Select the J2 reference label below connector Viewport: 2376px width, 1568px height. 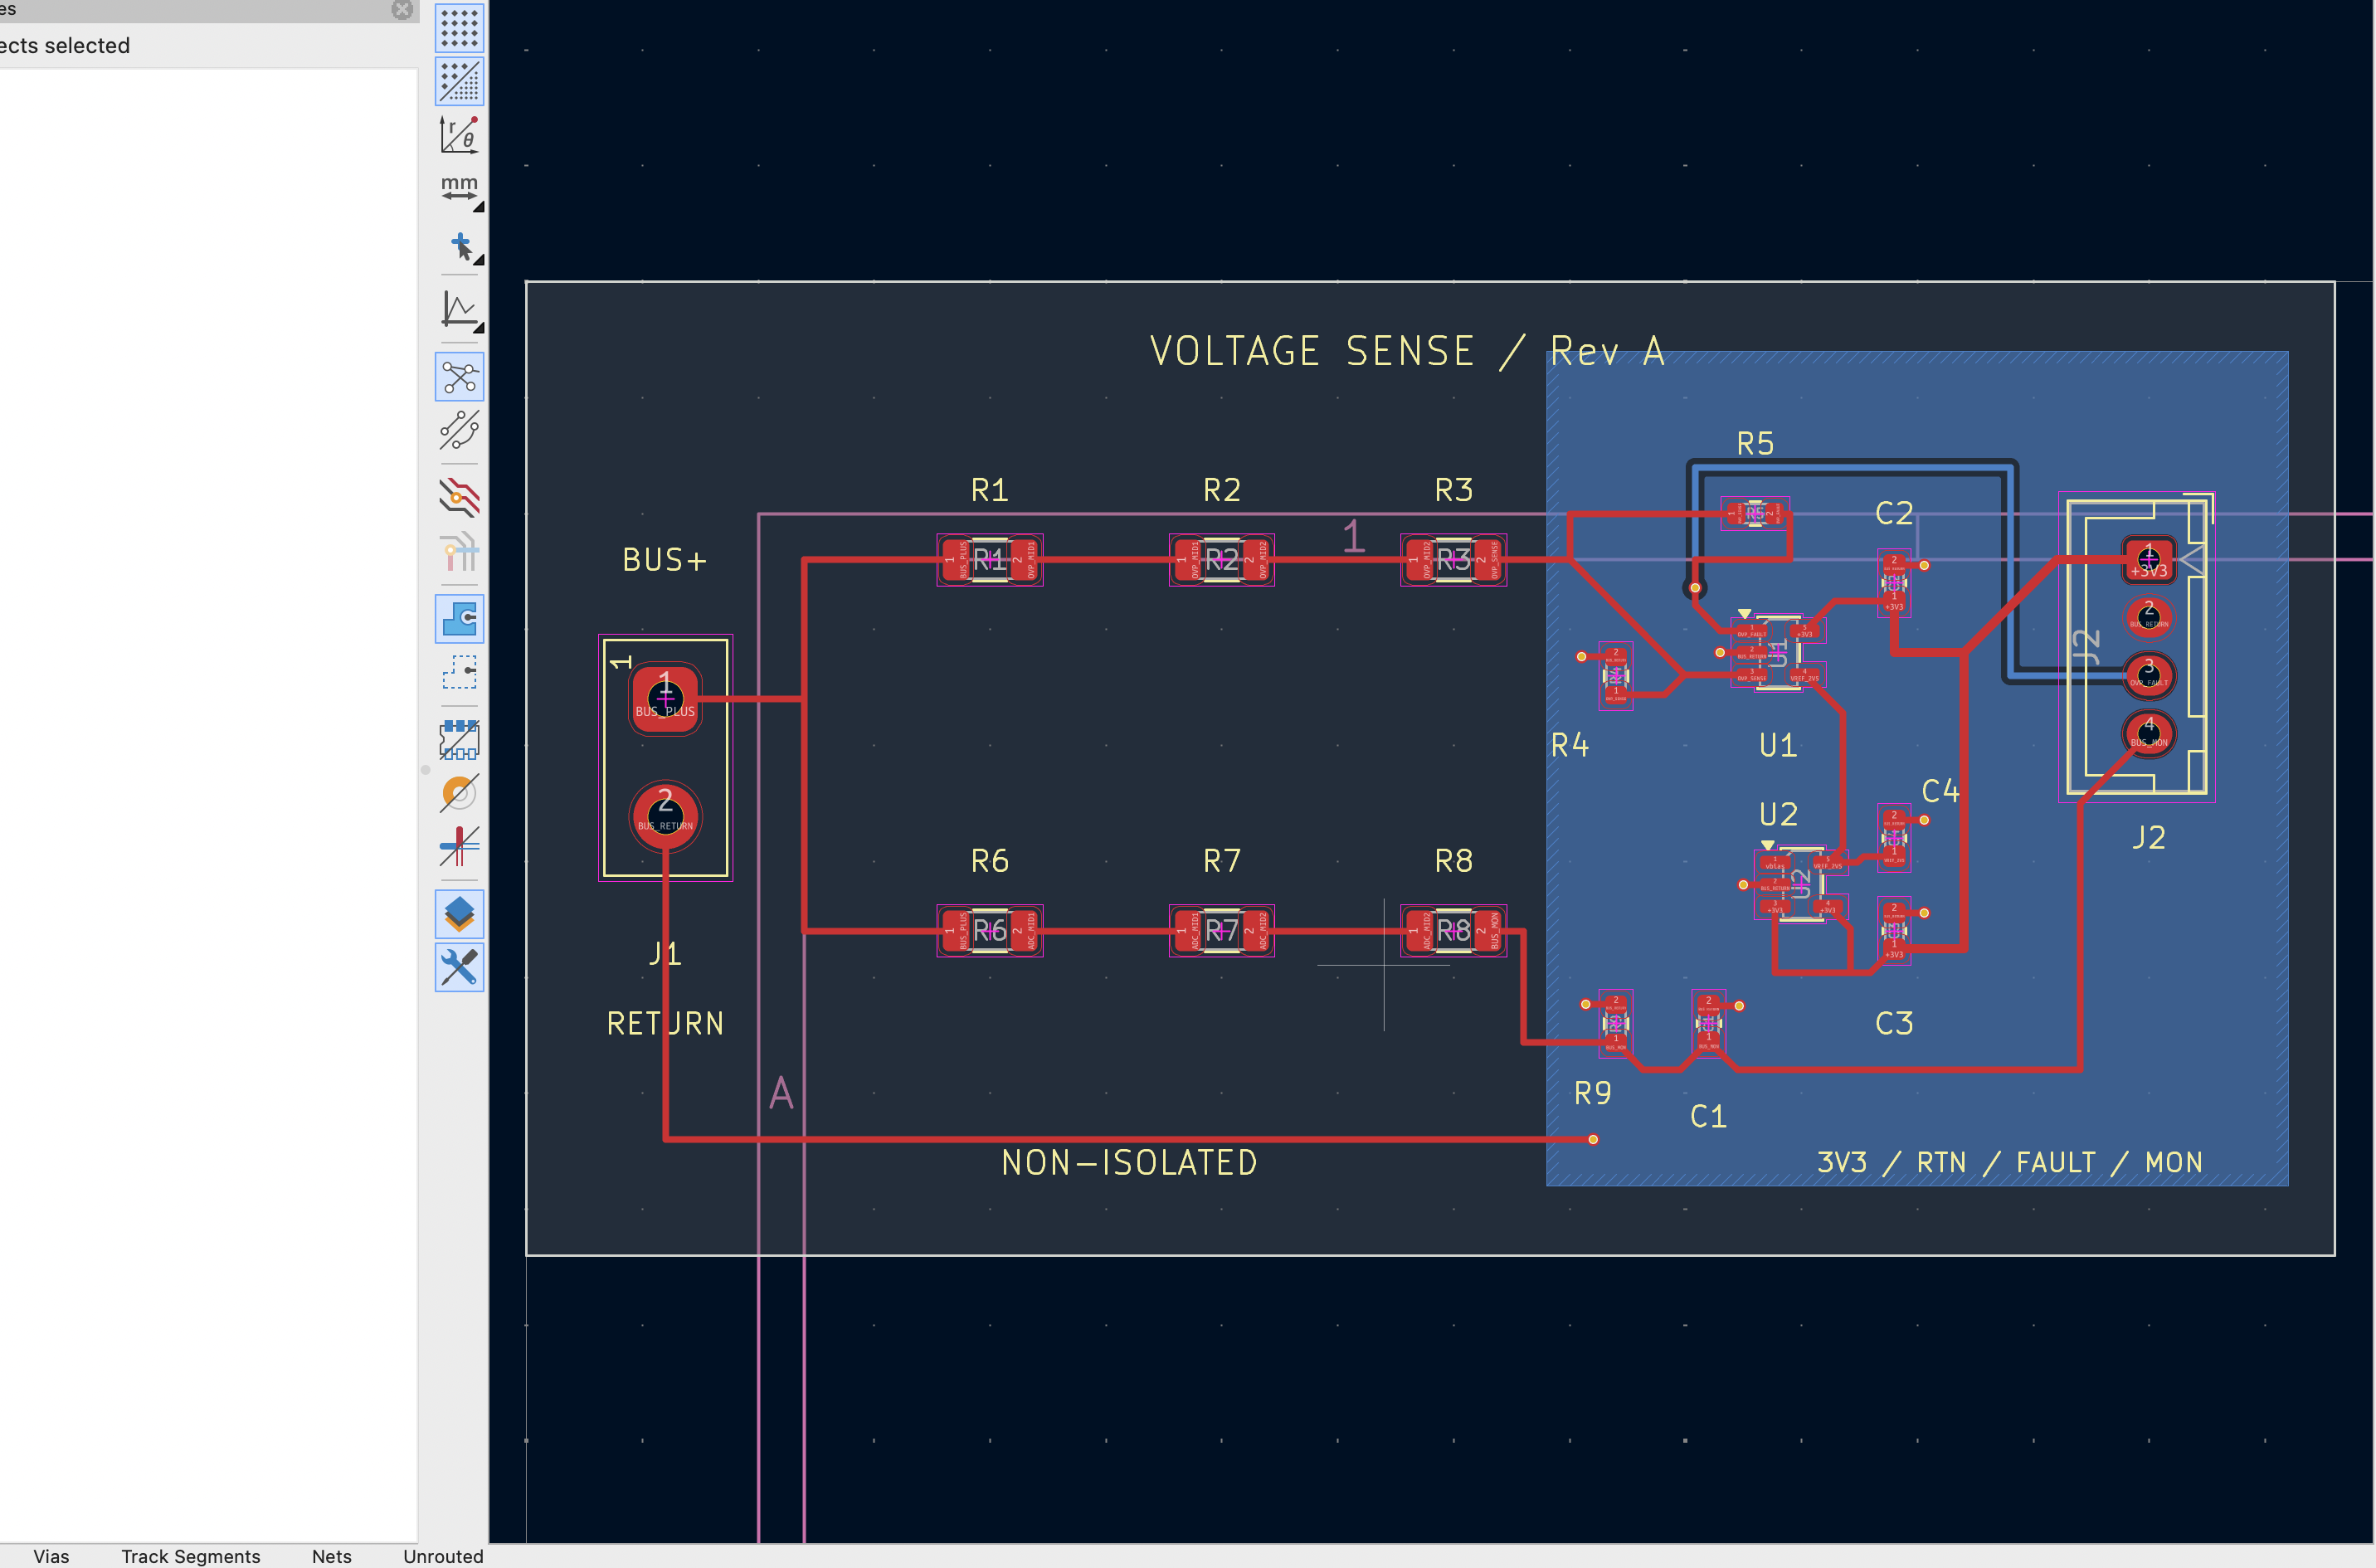[x=2148, y=837]
